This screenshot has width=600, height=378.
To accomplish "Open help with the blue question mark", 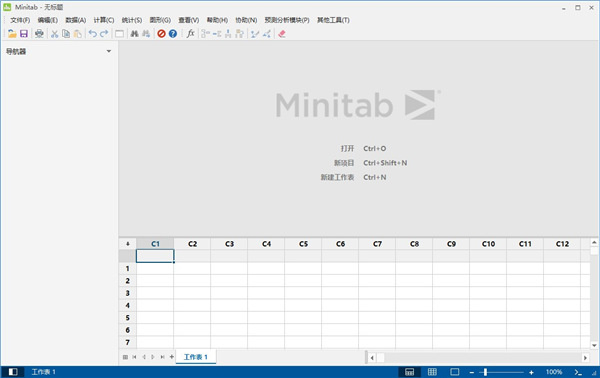I will [x=173, y=34].
